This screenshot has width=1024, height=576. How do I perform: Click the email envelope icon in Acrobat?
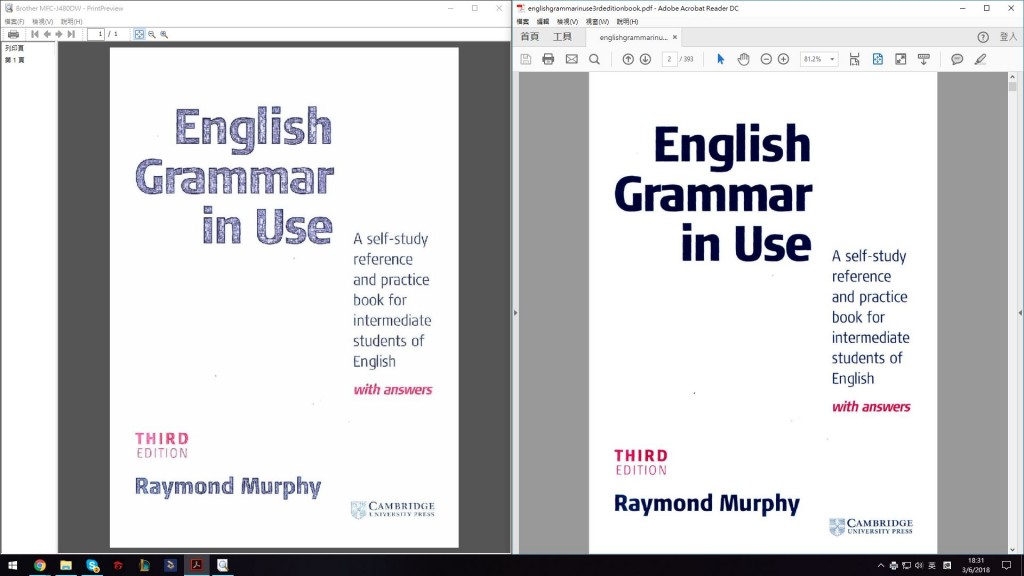tap(571, 59)
